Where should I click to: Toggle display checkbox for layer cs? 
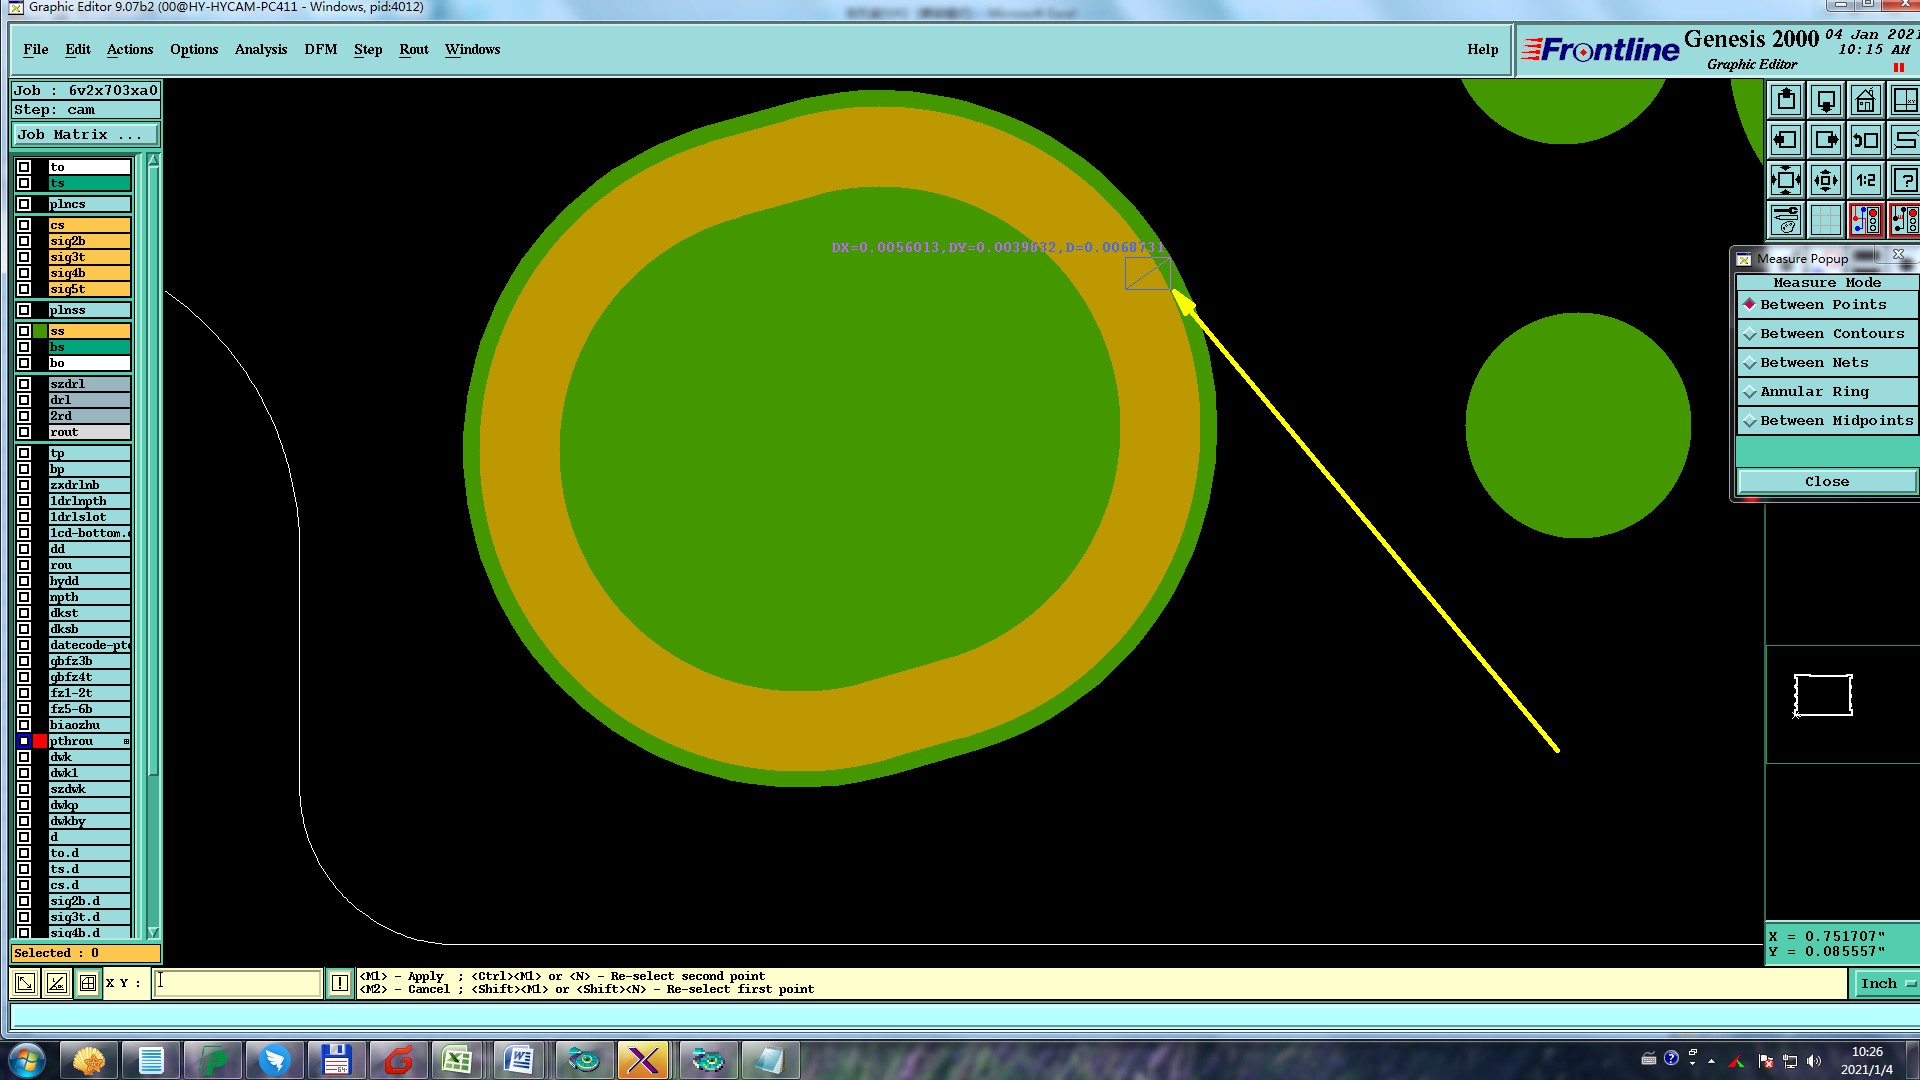[x=24, y=225]
